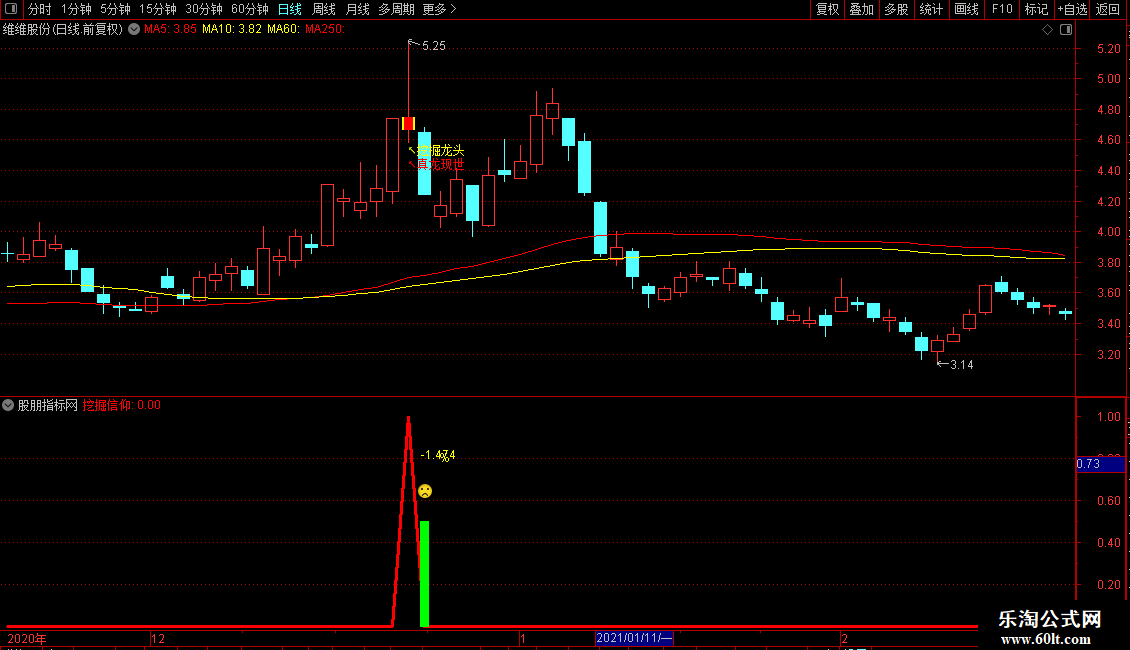The width and height of the screenshot is (1130, 650).
Task: Click the -1.4% yellow indicator label
Action: 437,455
